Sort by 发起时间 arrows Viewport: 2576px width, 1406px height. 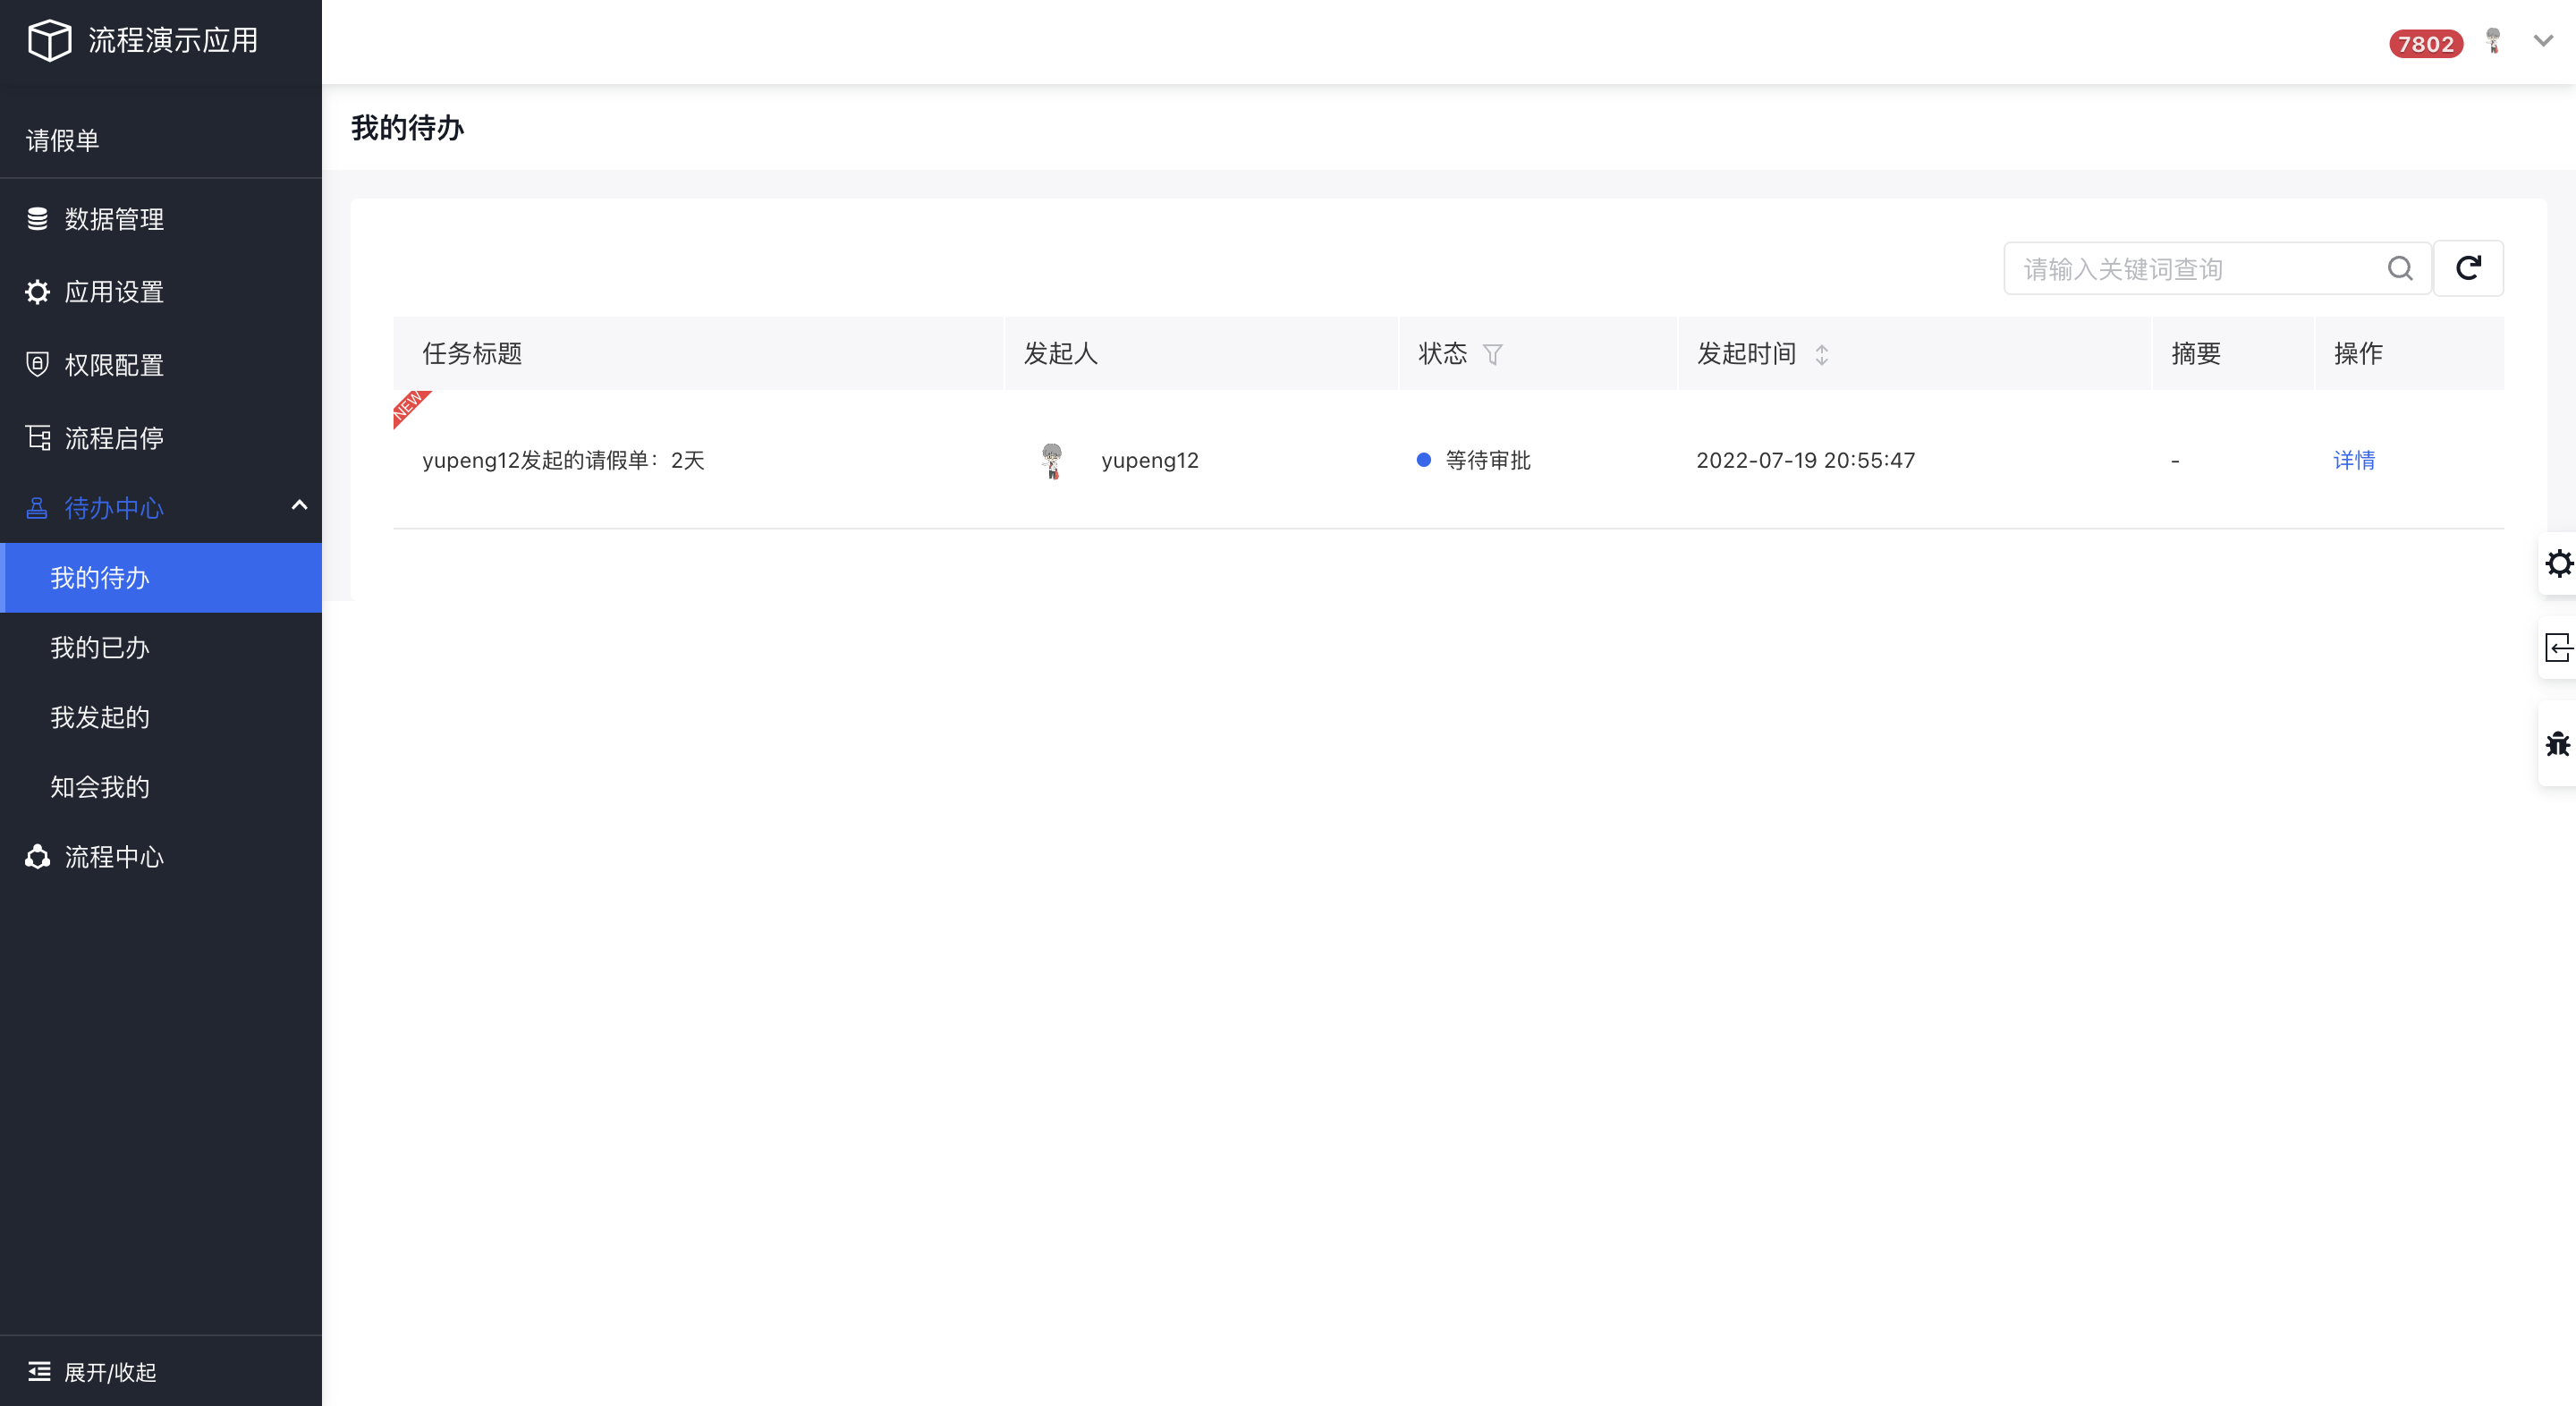click(x=1822, y=354)
